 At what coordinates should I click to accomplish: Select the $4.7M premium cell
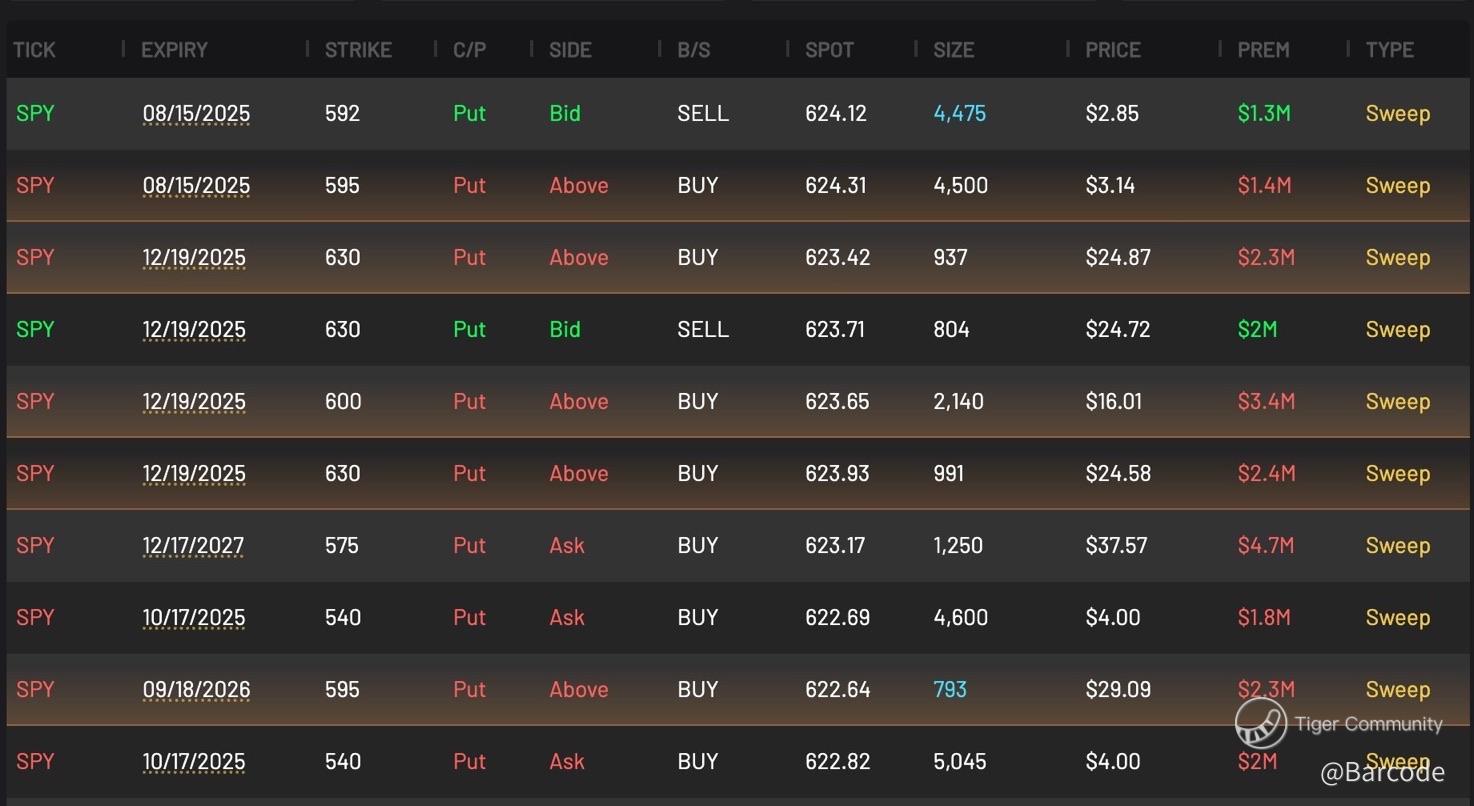click(1265, 546)
